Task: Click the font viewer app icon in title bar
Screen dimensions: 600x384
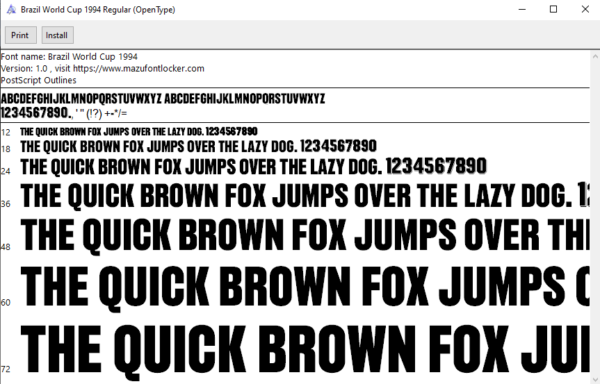Action: click(x=11, y=10)
